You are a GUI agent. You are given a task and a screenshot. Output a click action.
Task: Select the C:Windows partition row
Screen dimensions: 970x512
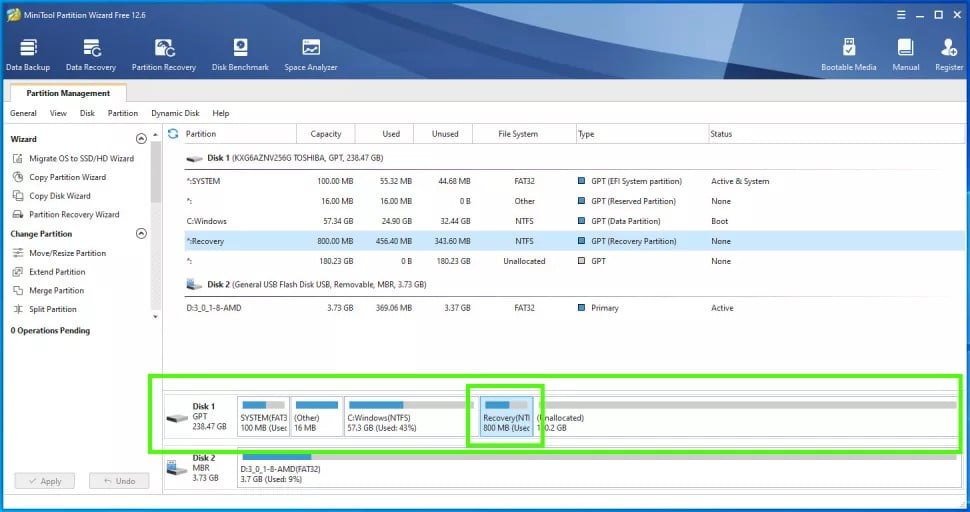[574, 221]
